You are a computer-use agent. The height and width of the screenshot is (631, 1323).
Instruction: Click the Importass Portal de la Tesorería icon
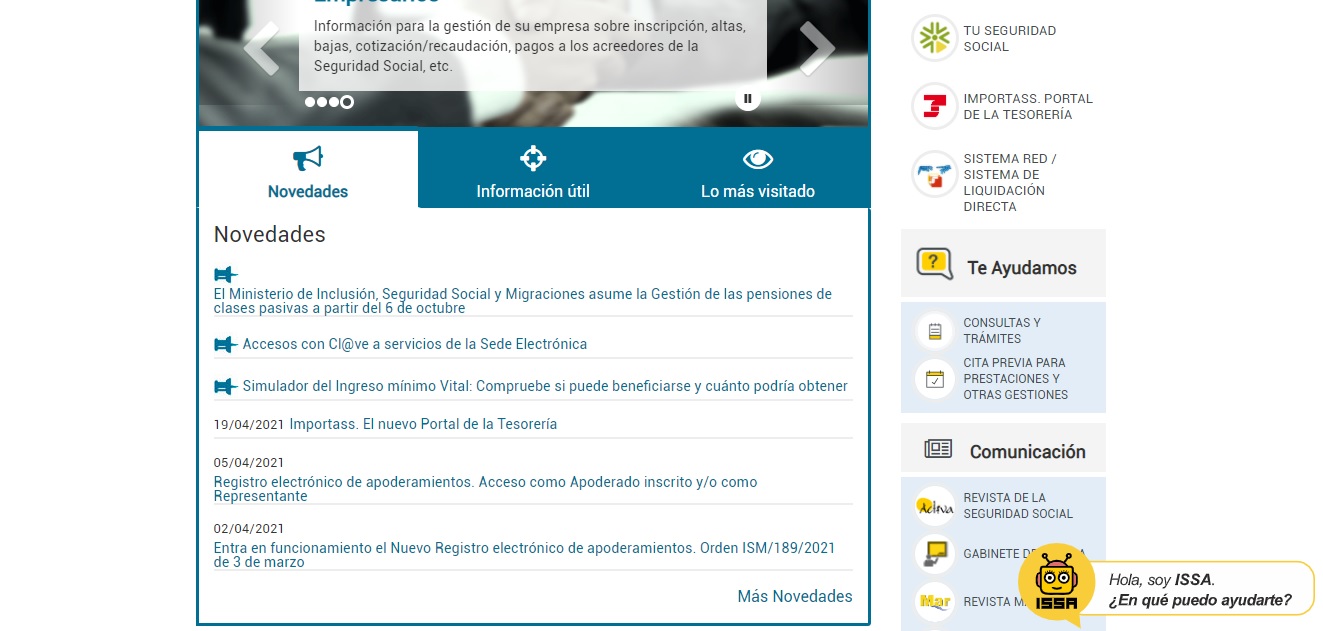point(934,105)
